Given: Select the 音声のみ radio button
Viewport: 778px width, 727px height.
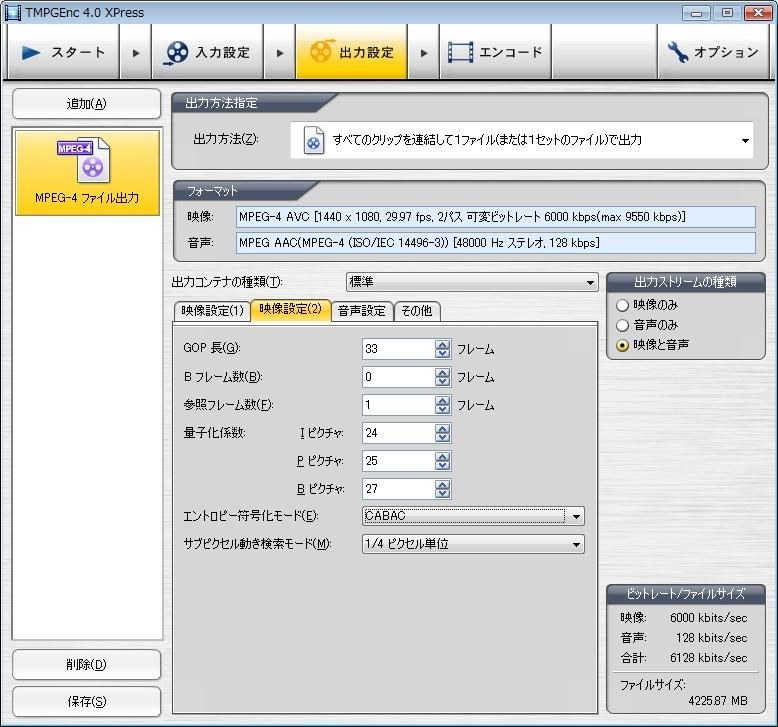Looking at the screenshot, I should [622, 326].
